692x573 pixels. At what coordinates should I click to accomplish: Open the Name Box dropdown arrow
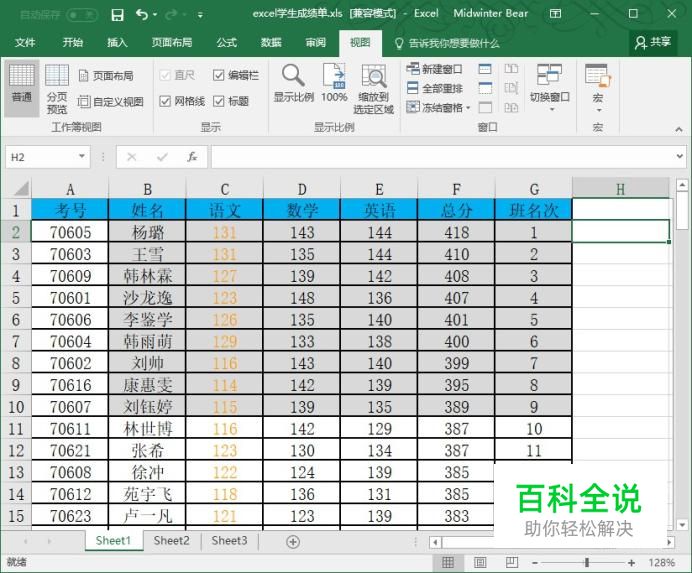(x=82, y=156)
